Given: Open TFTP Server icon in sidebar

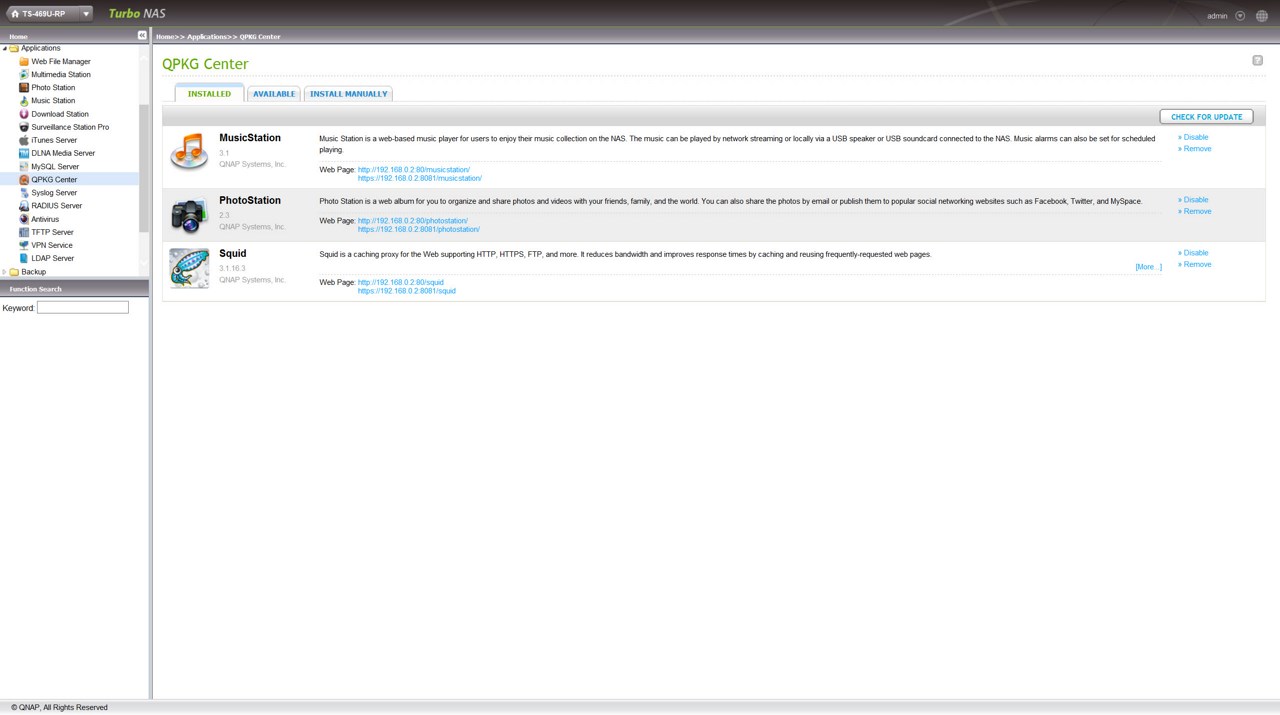Looking at the screenshot, I should click(x=24, y=232).
